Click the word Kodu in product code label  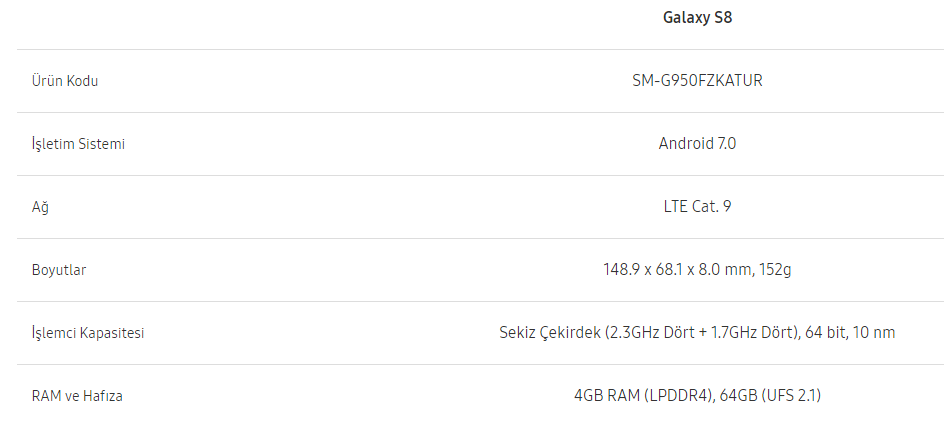pyautogui.click(x=82, y=81)
